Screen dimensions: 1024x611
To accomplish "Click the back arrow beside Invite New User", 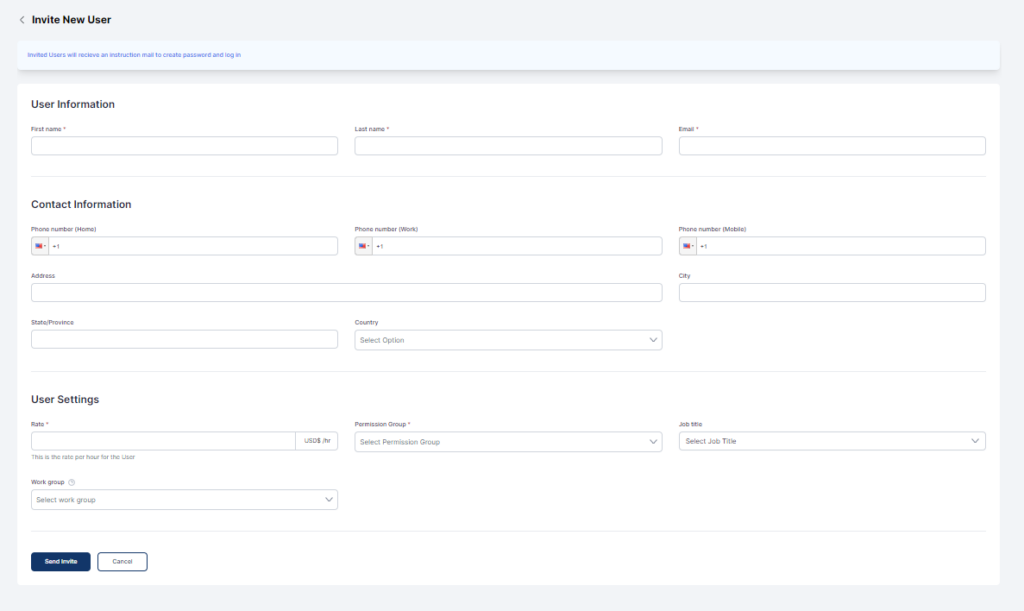I will [22, 20].
